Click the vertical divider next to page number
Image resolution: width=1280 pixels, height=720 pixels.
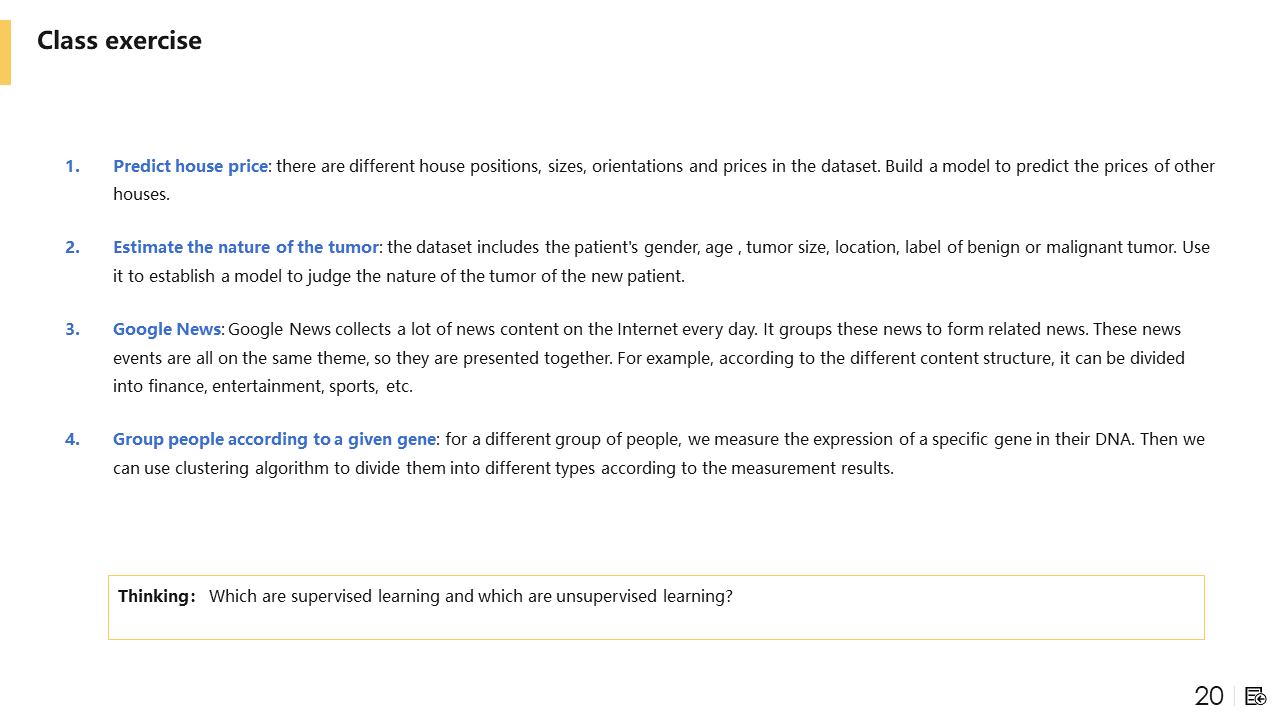pos(1235,696)
